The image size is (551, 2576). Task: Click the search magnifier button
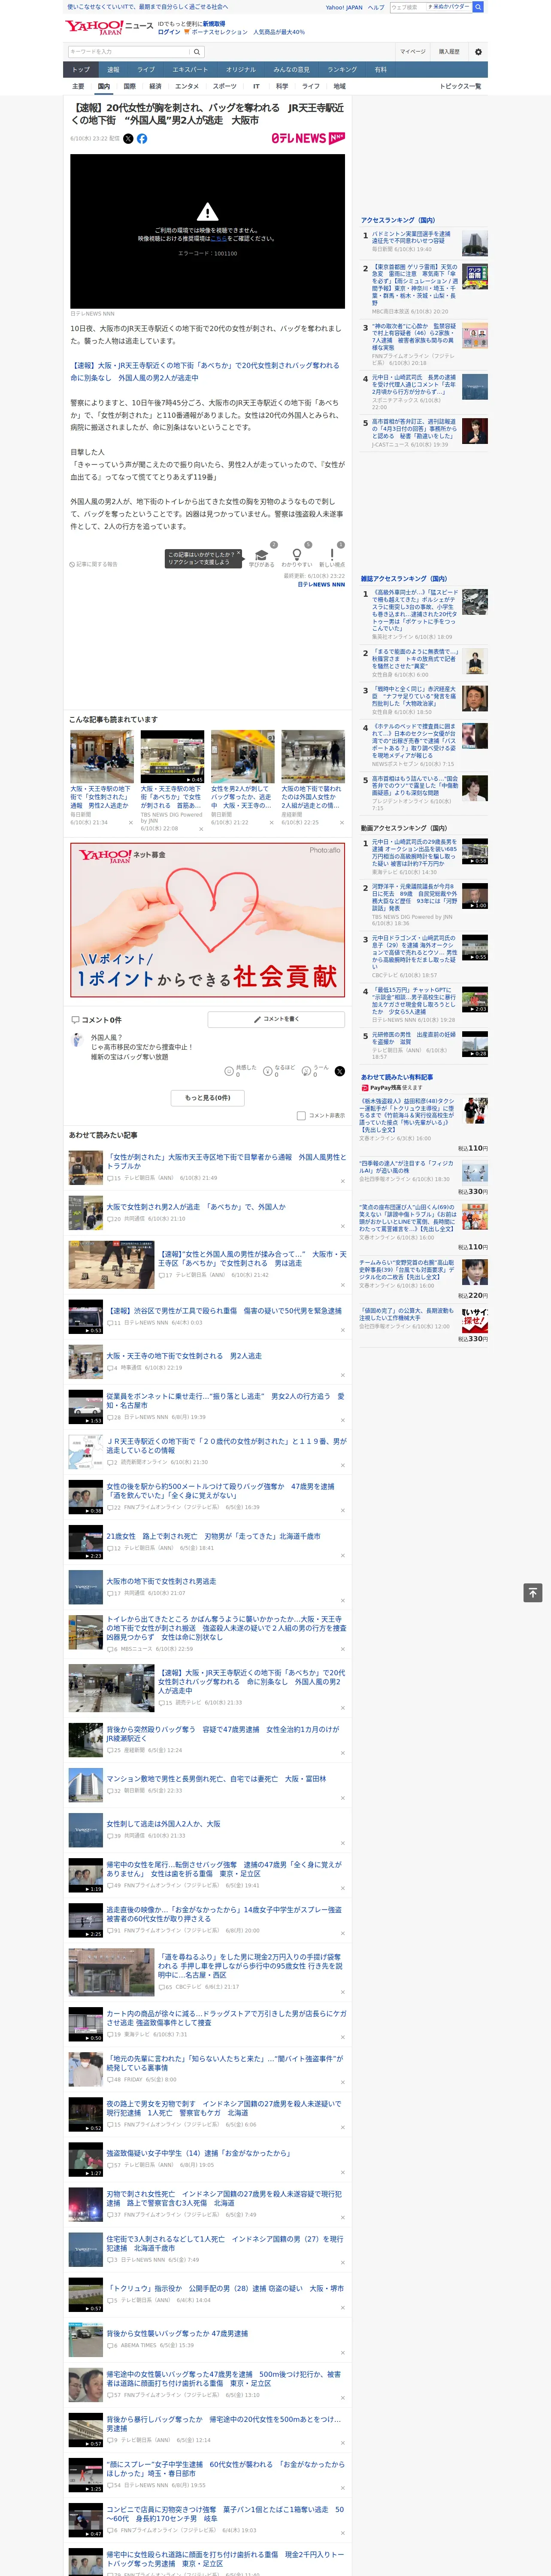click(198, 51)
